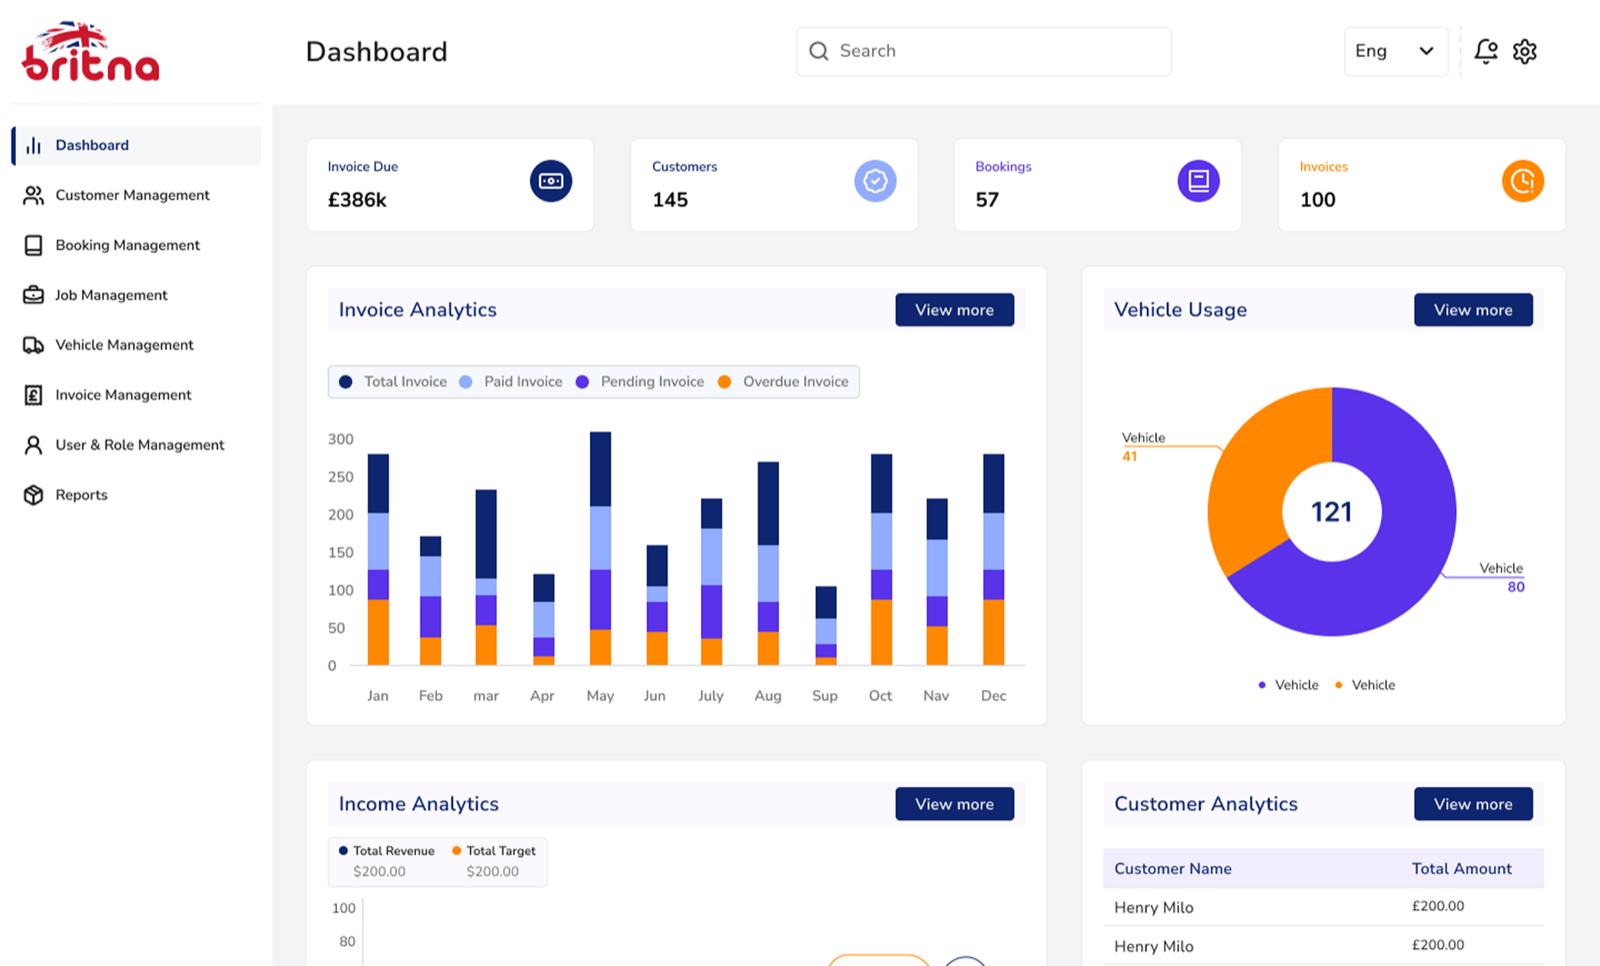Open the notifications bell
The width and height of the screenshot is (1600, 966).
click(1486, 51)
